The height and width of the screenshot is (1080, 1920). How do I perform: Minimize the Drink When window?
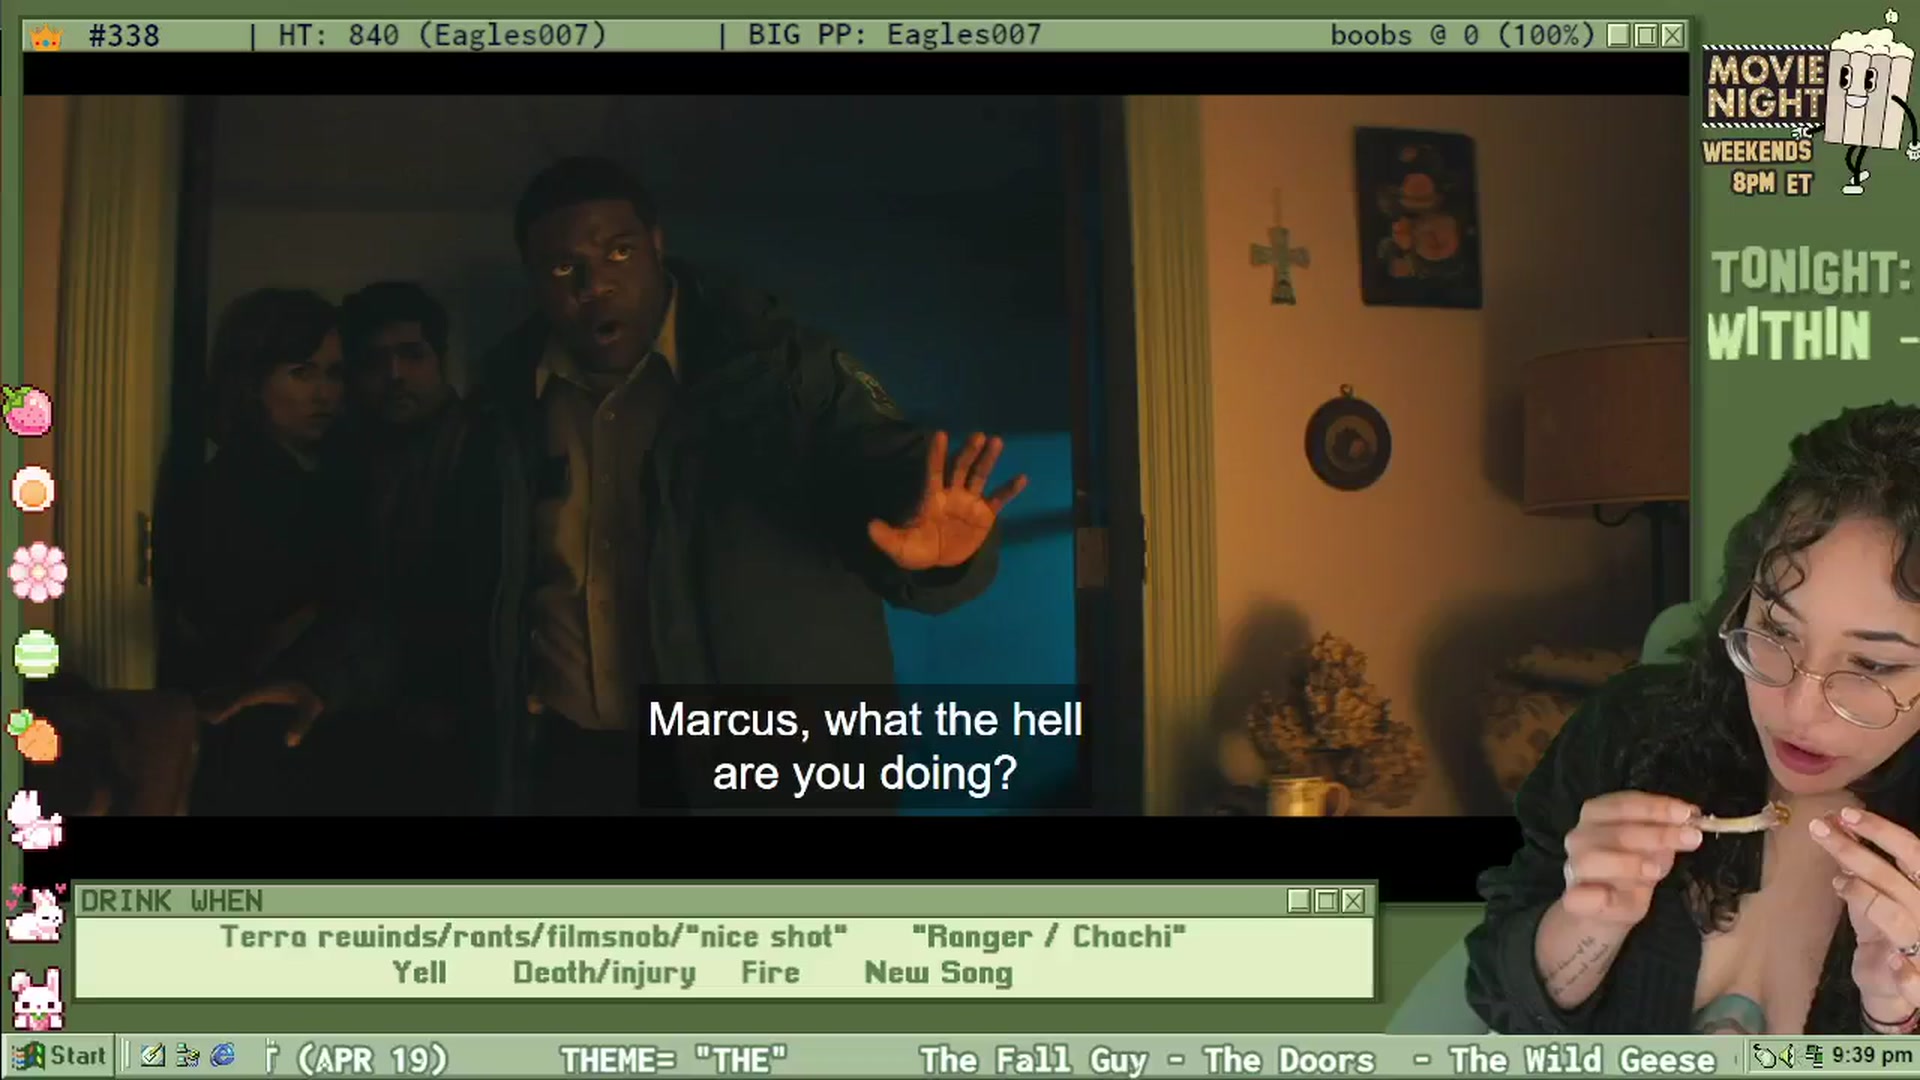coord(1299,901)
